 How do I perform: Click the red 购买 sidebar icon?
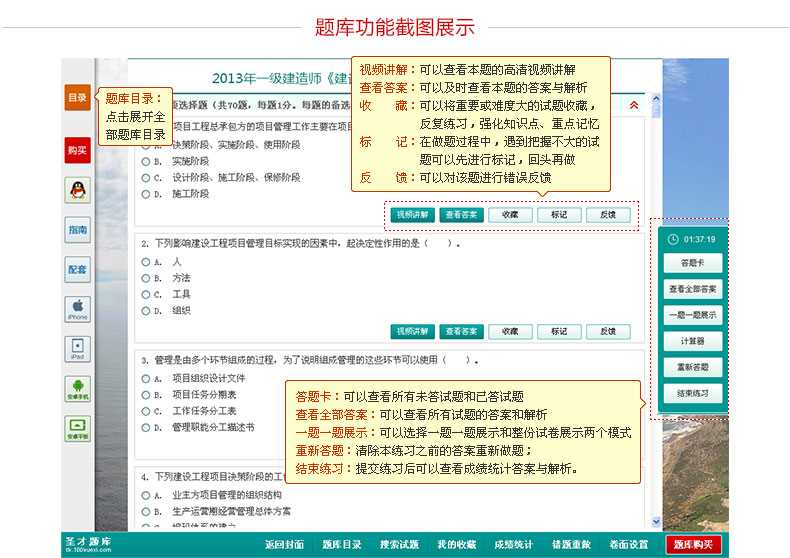coord(77,150)
